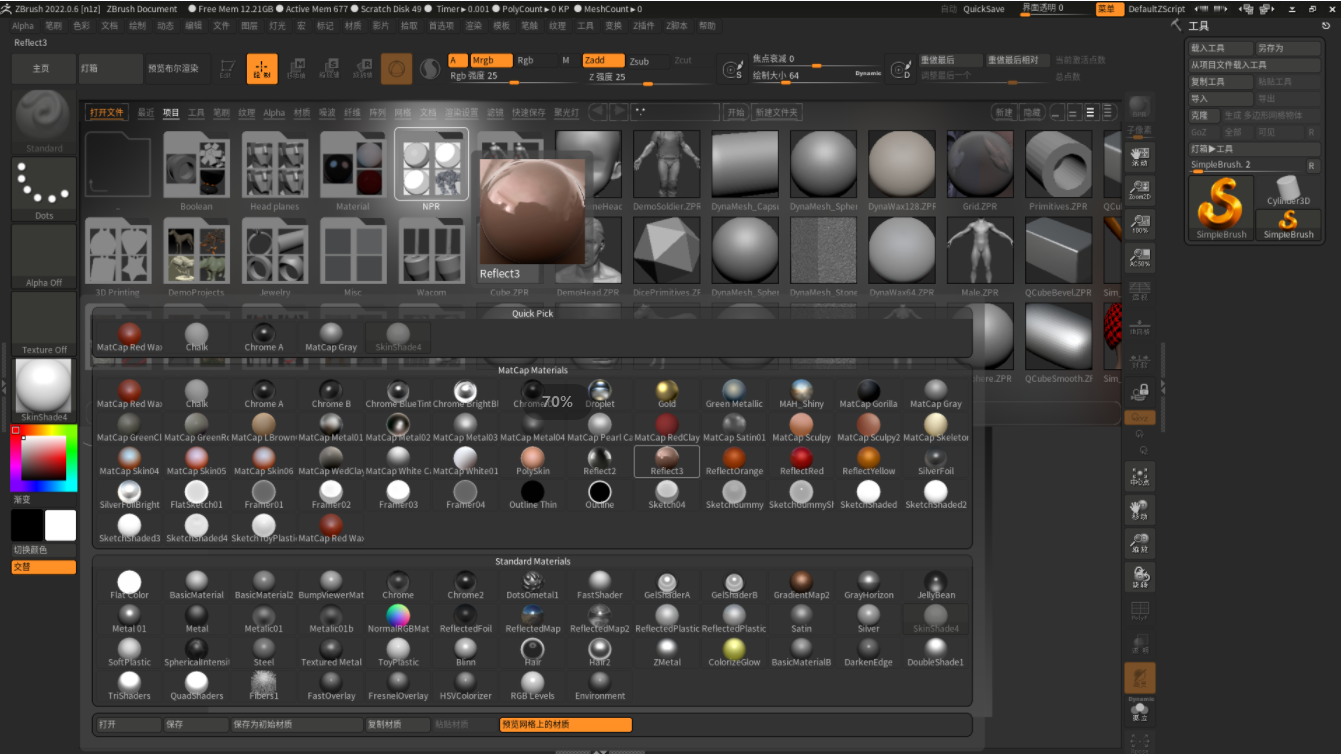Screen dimensions: 1341x754
Task: Select the ReflectOrange material
Action: (734, 461)
